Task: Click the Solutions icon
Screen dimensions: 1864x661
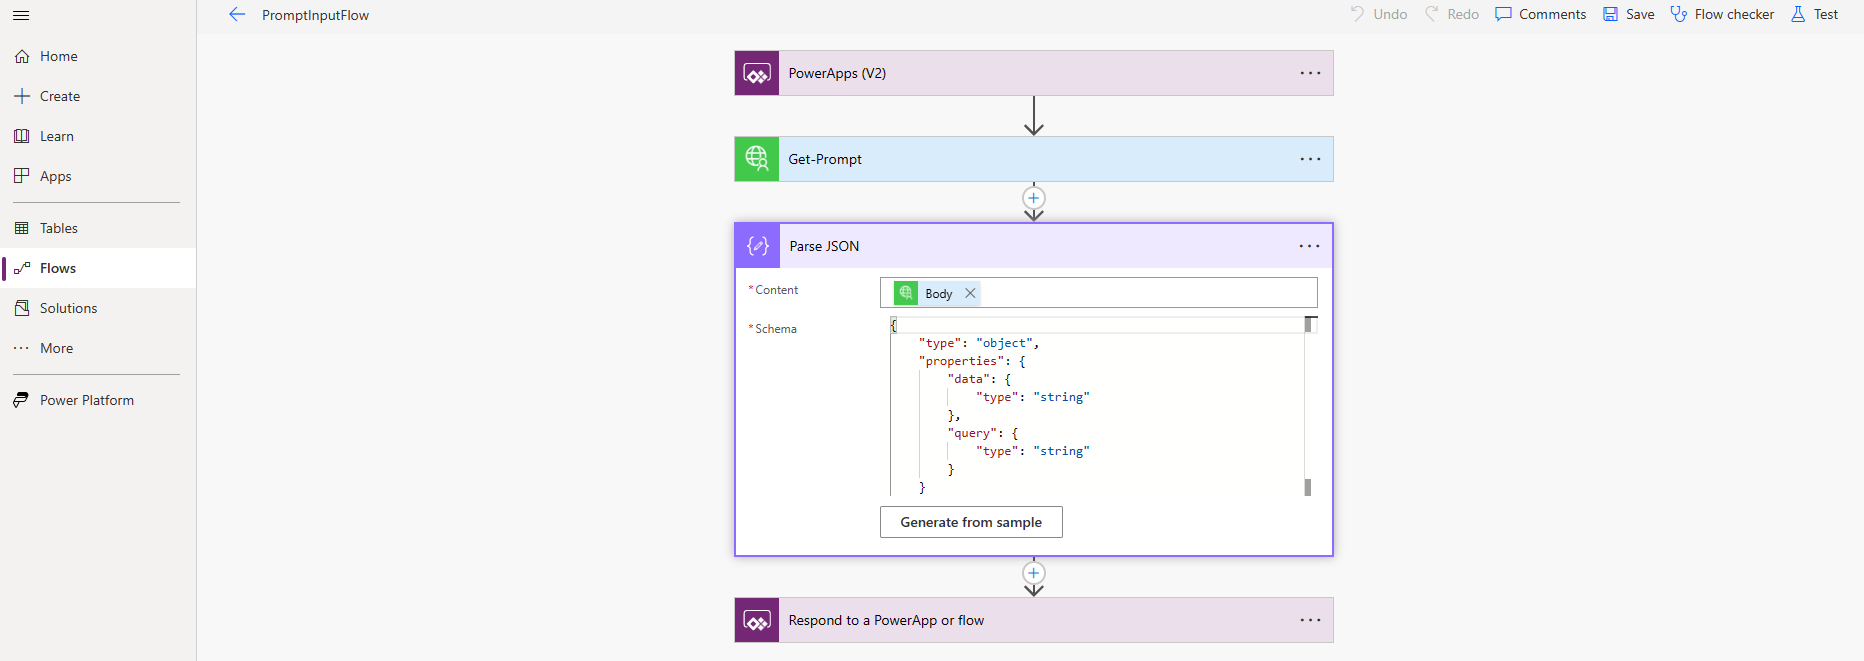Action: click(22, 308)
